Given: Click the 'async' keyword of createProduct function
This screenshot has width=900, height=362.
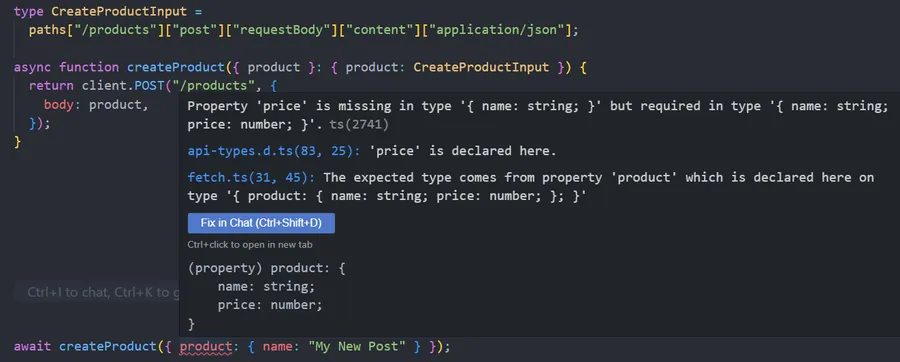Looking at the screenshot, I should pos(33,67).
